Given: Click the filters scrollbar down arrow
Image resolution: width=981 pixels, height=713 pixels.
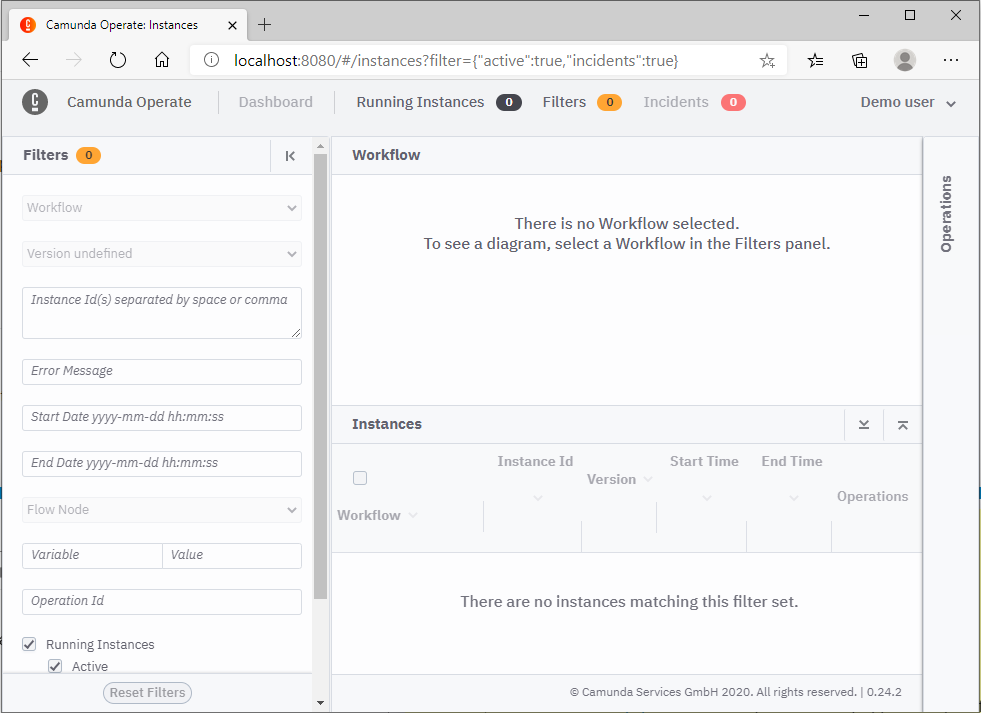Looking at the screenshot, I should pyautogui.click(x=320, y=703).
